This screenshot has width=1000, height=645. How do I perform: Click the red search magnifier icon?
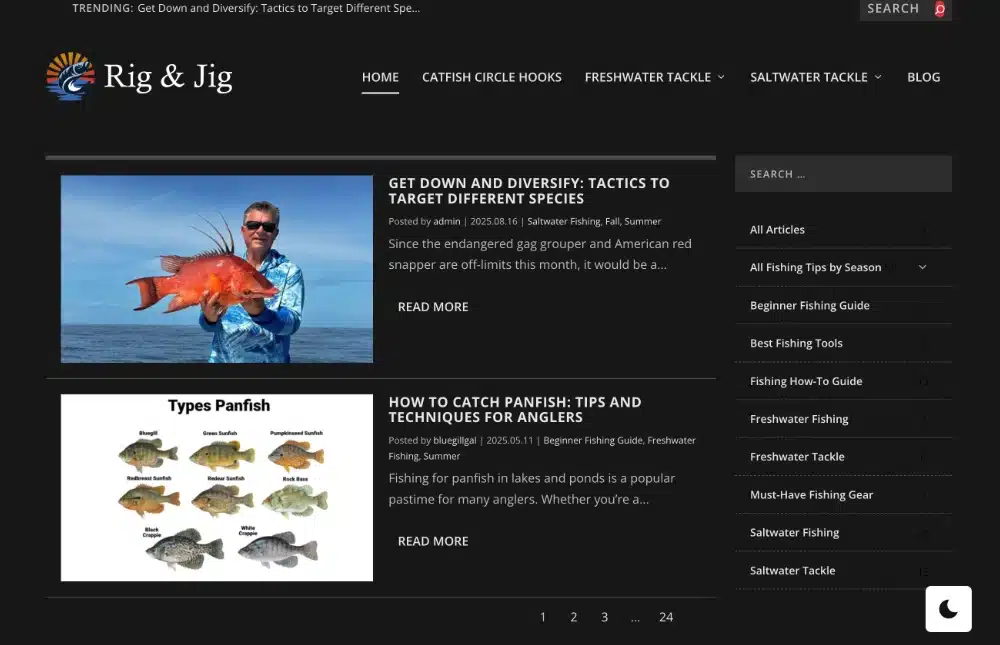(x=939, y=9)
